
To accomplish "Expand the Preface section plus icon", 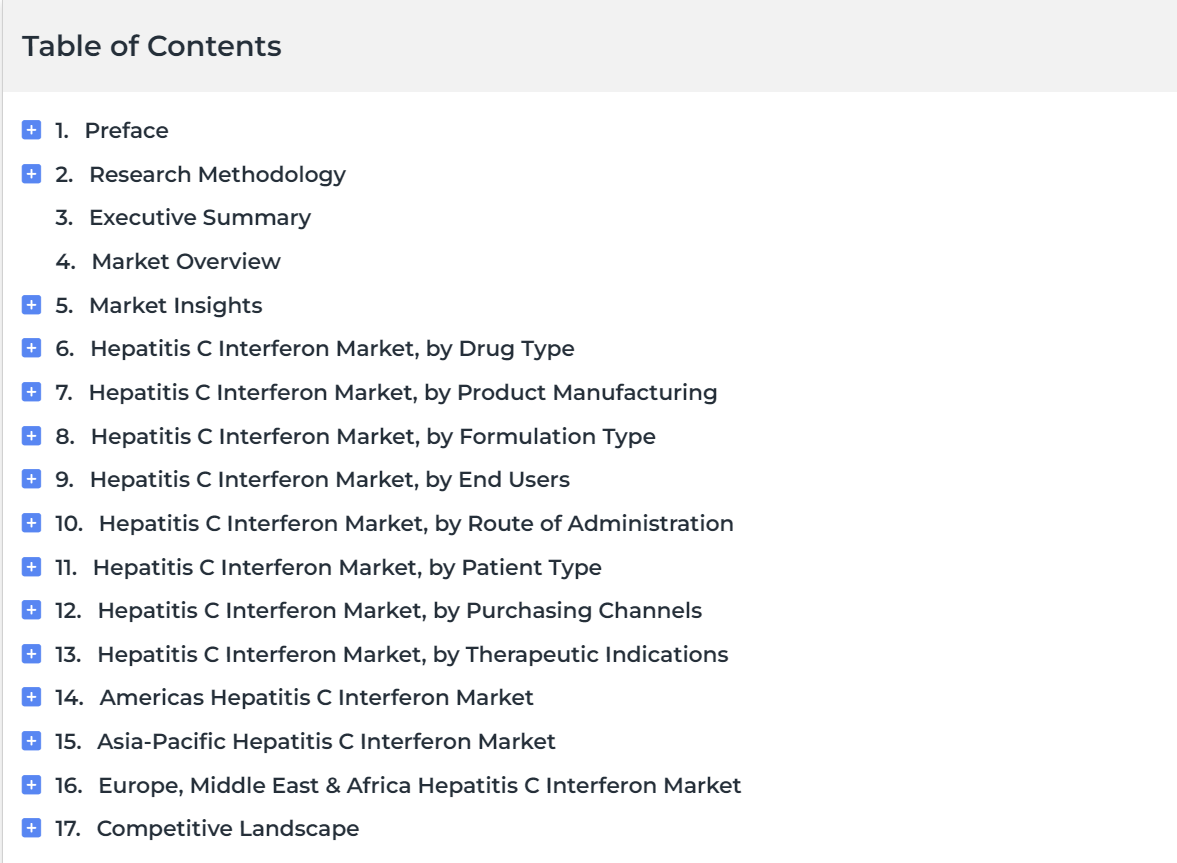I will click(32, 130).
